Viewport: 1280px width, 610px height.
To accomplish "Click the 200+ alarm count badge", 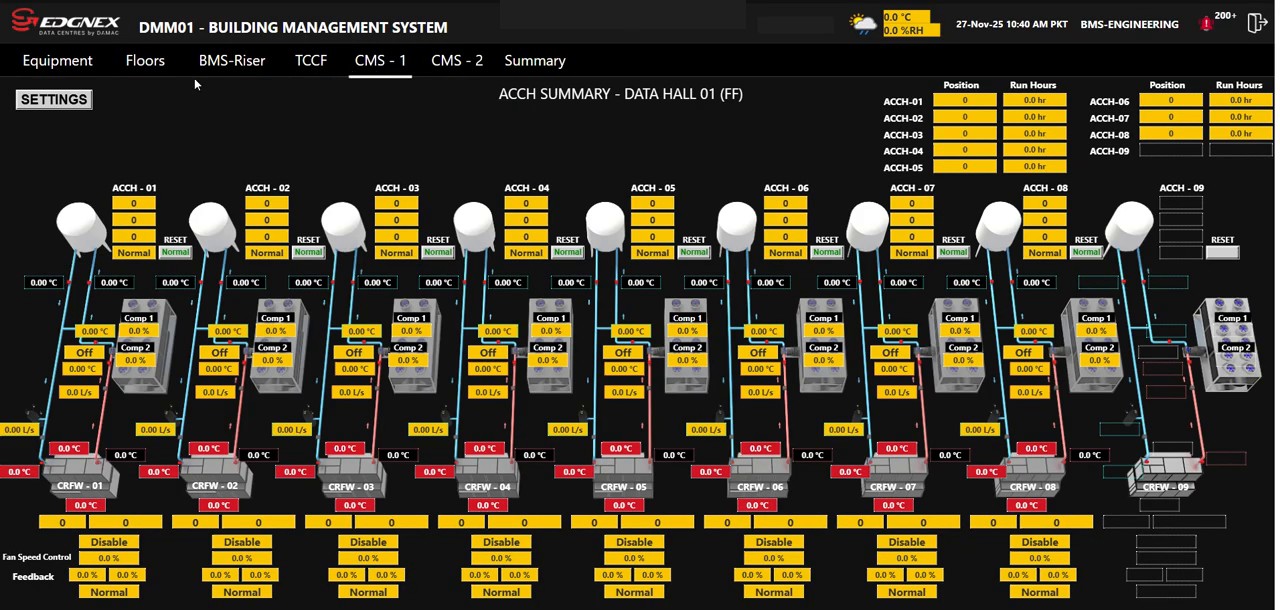I will pyautogui.click(x=1225, y=16).
